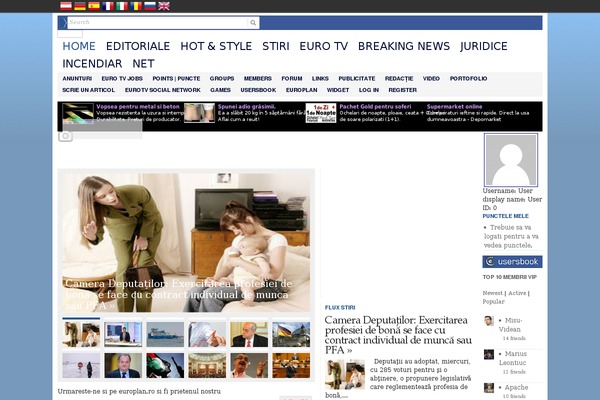Select the Italian flag icon
Viewport: 600px width, 400px height.
tap(122, 6)
